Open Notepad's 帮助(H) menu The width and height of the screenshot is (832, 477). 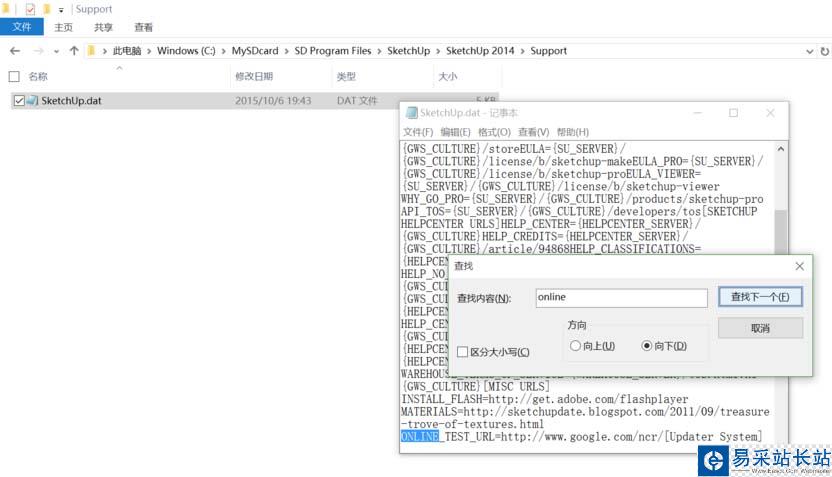coord(573,132)
